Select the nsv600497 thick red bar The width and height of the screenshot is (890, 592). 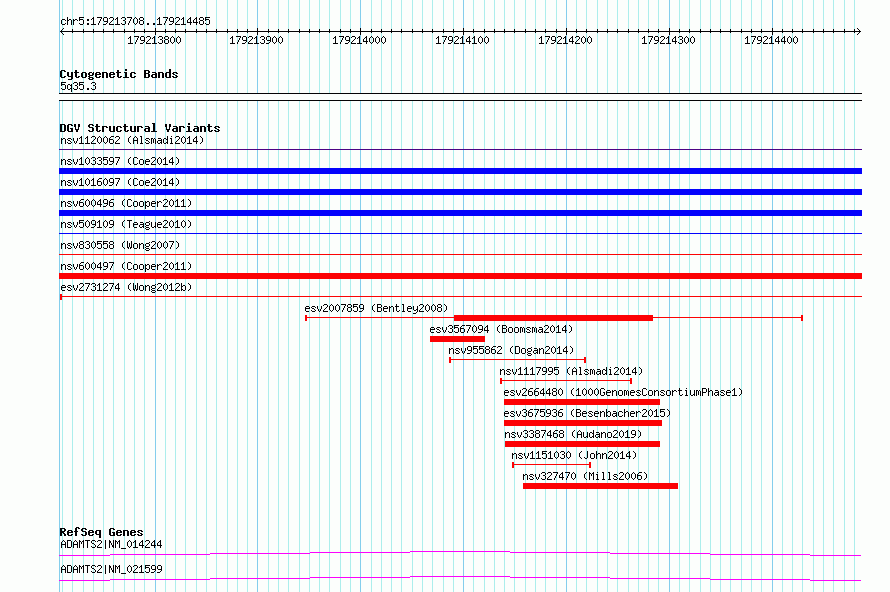460,276
